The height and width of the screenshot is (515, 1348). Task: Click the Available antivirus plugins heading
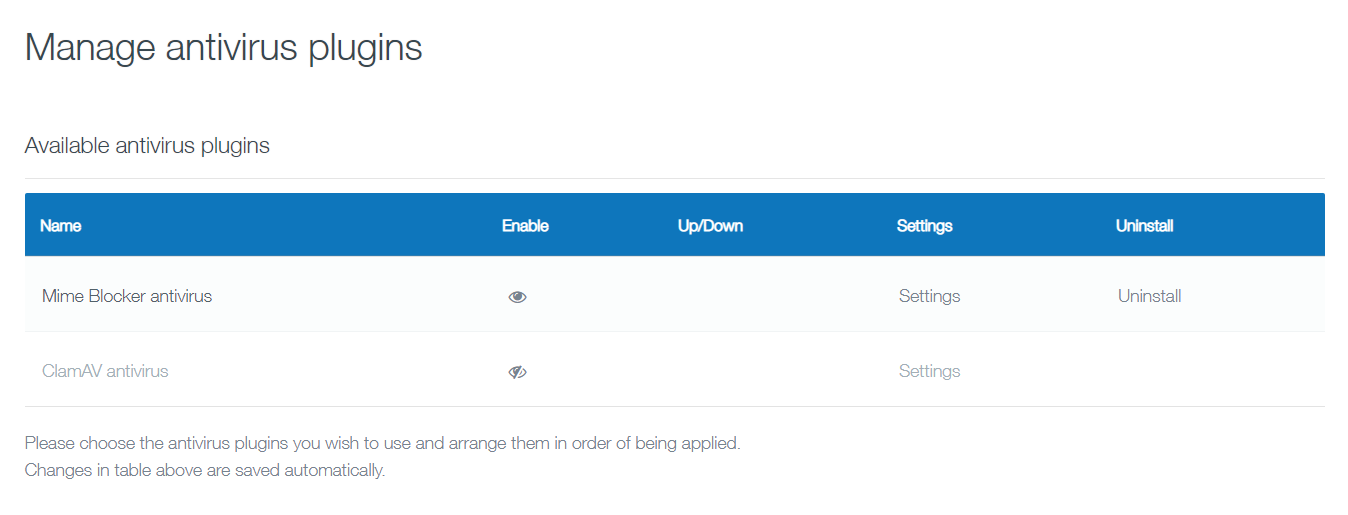tap(147, 146)
